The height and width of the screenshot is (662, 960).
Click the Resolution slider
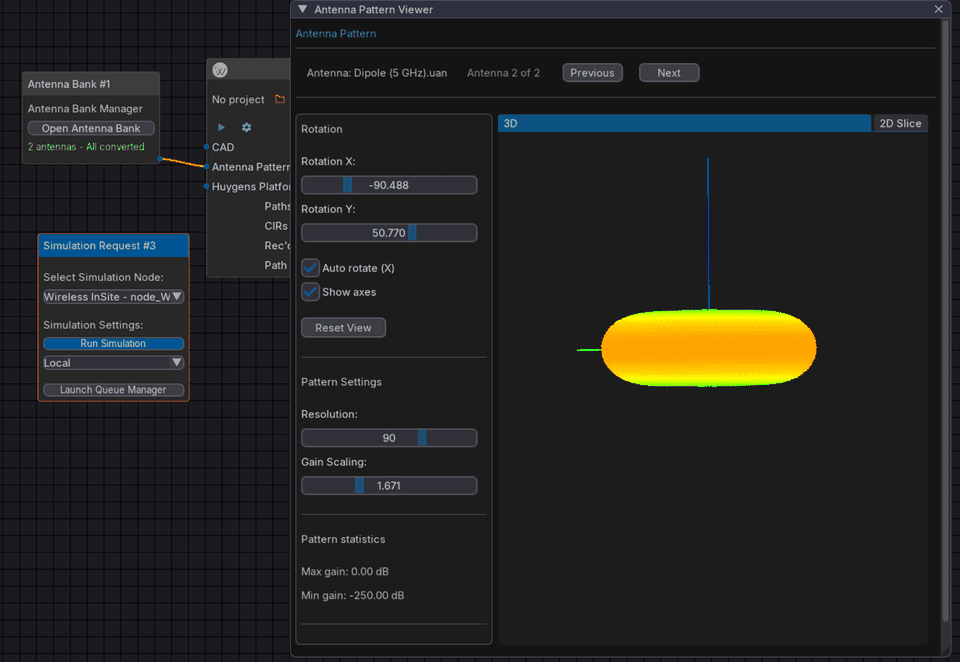389,438
